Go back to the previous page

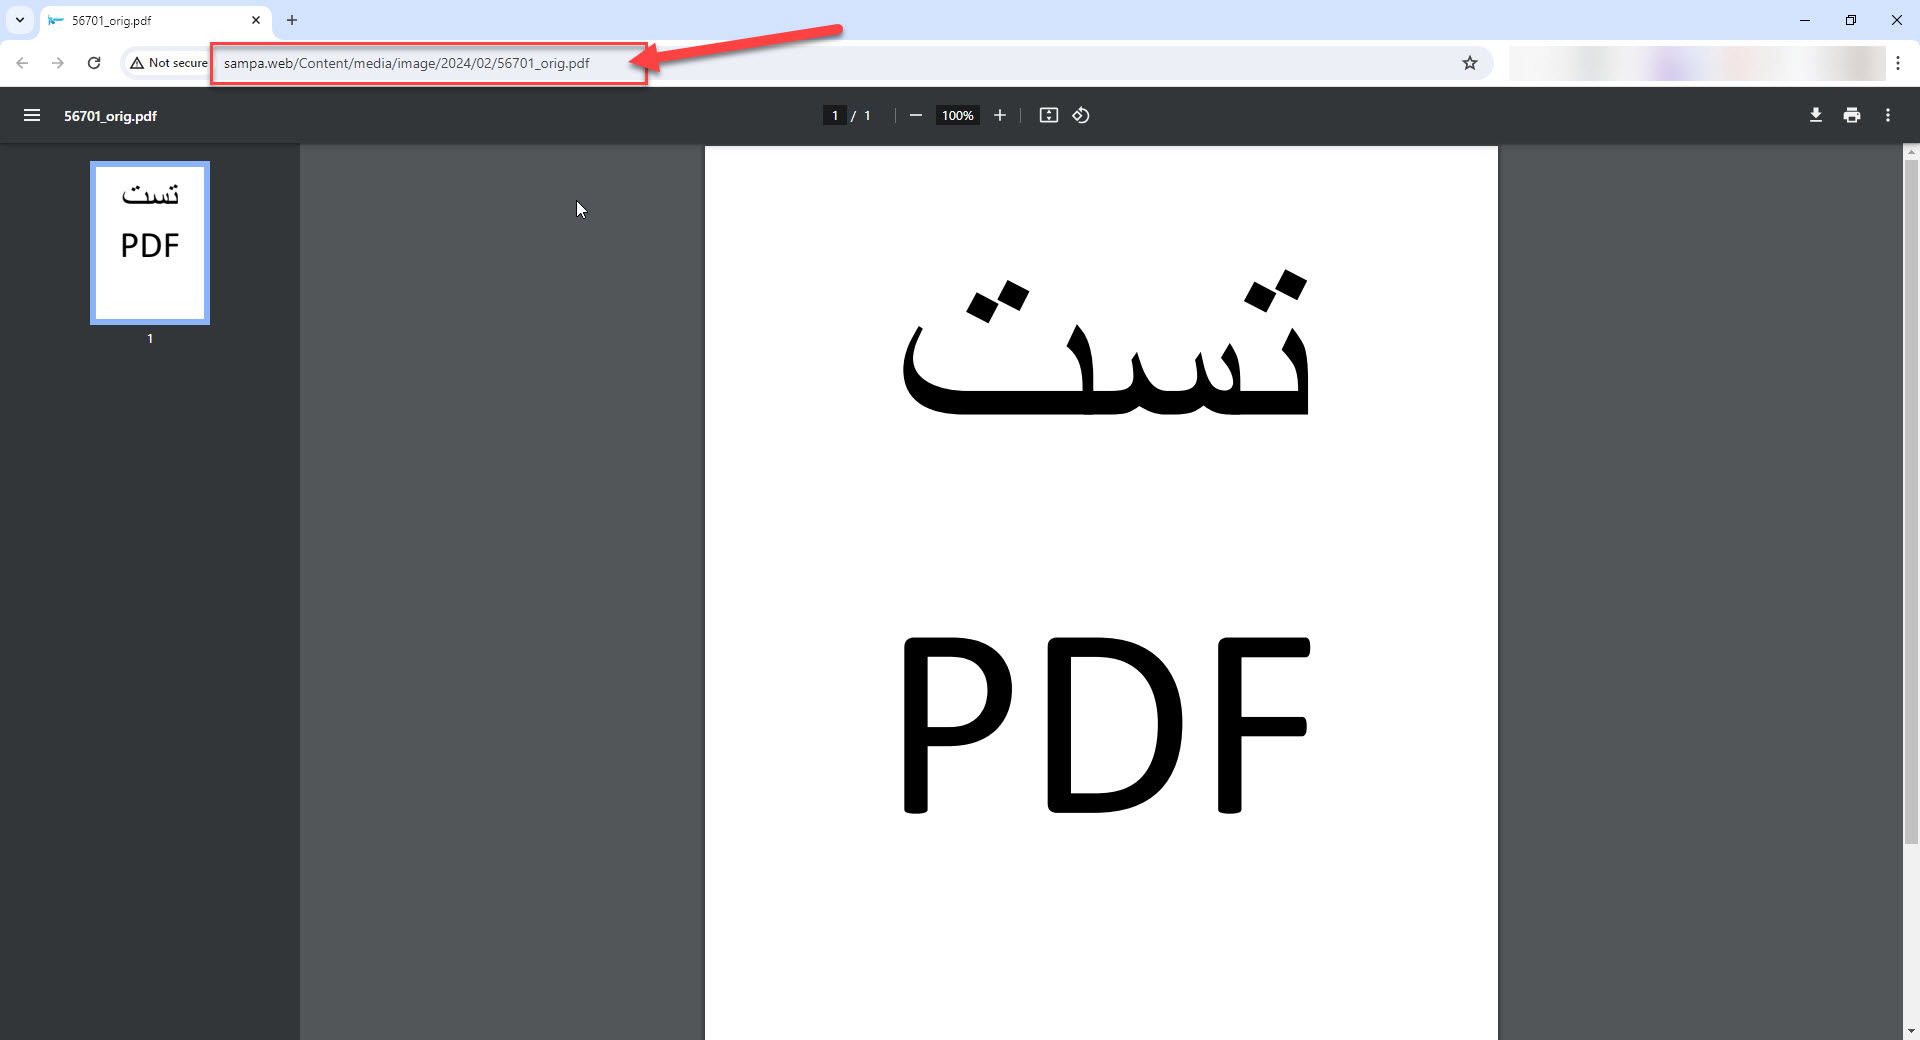pyautogui.click(x=22, y=63)
